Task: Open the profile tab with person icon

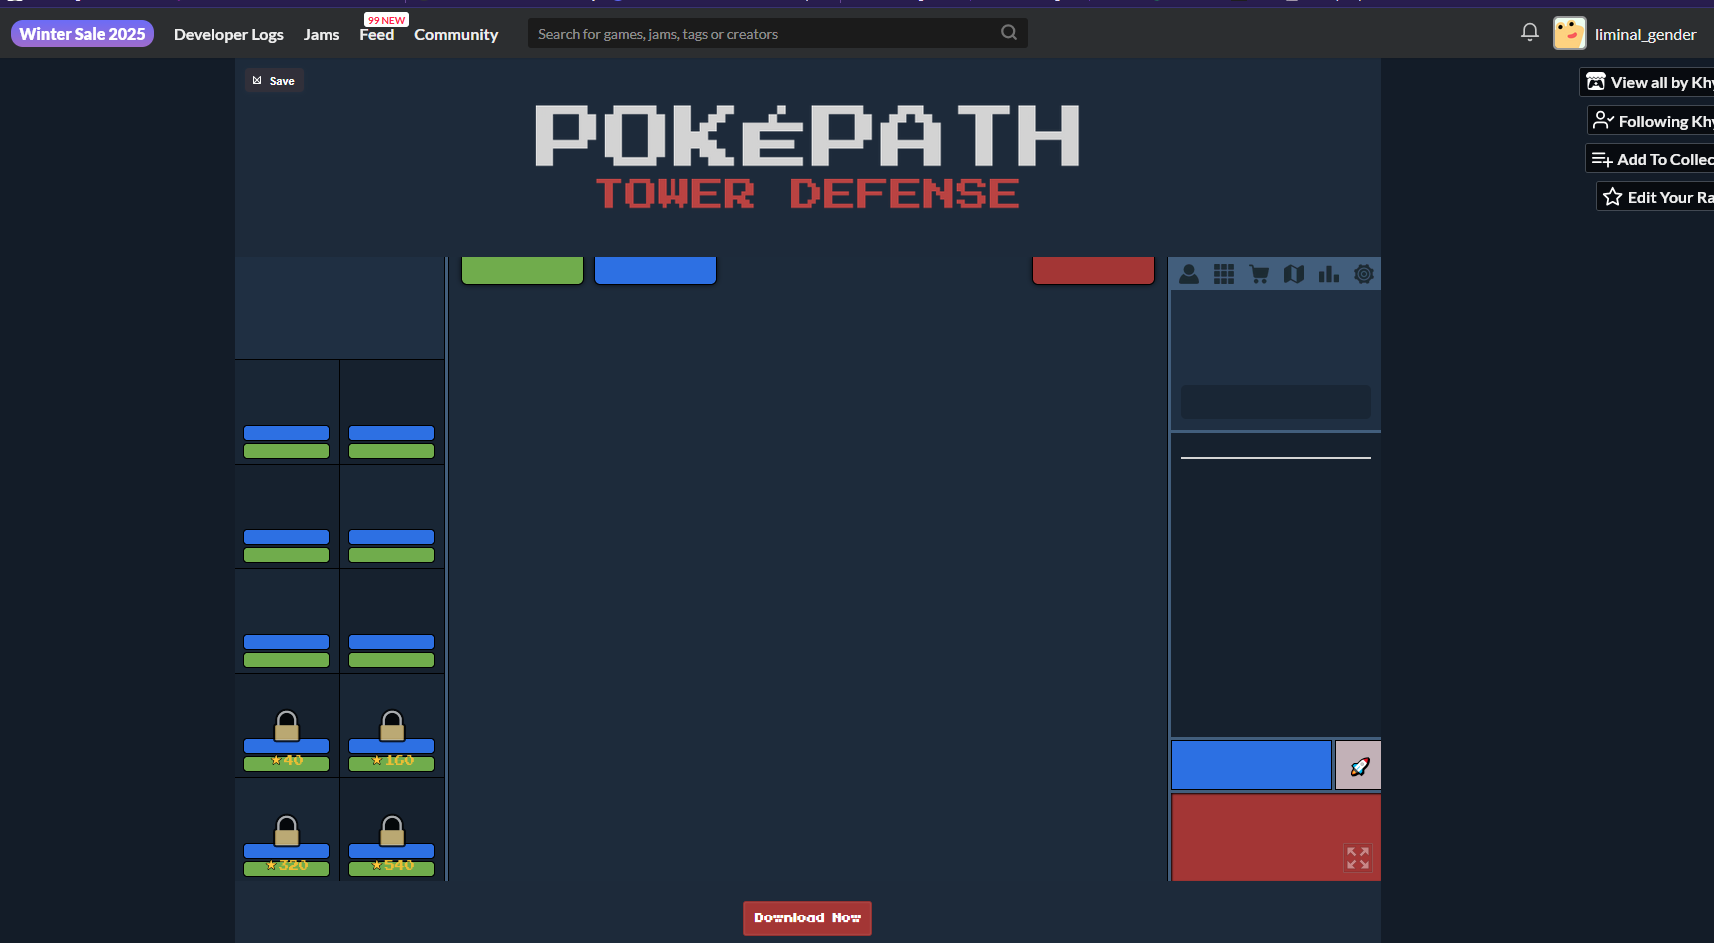Action: pos(1189,274)
